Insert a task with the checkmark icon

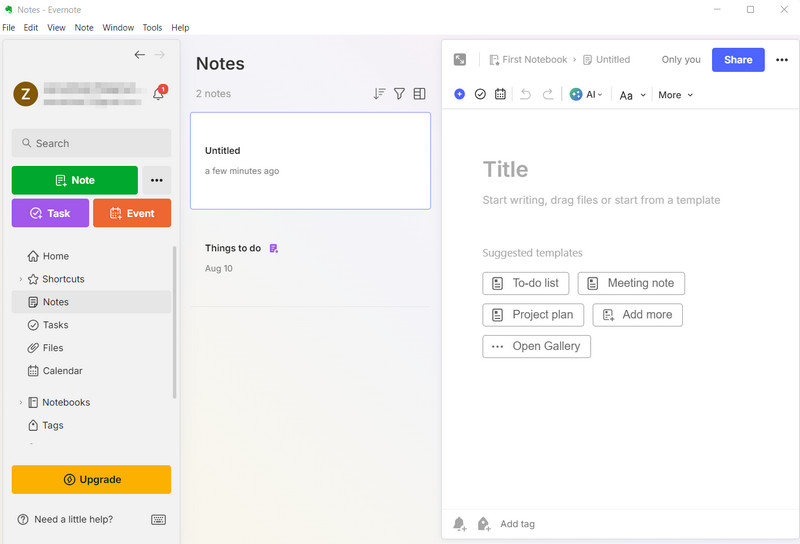coord(480,94)
